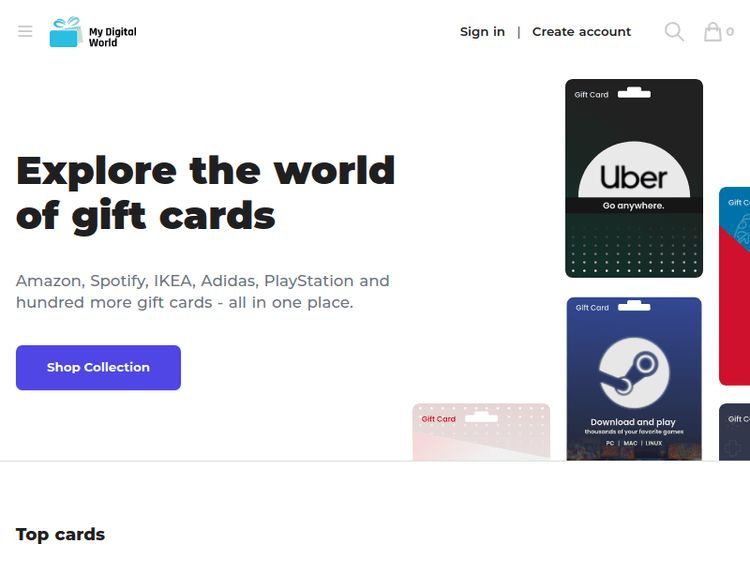750x563 pixels.
Task: Open the shopping bag cart icon
Action: [712, 32]
